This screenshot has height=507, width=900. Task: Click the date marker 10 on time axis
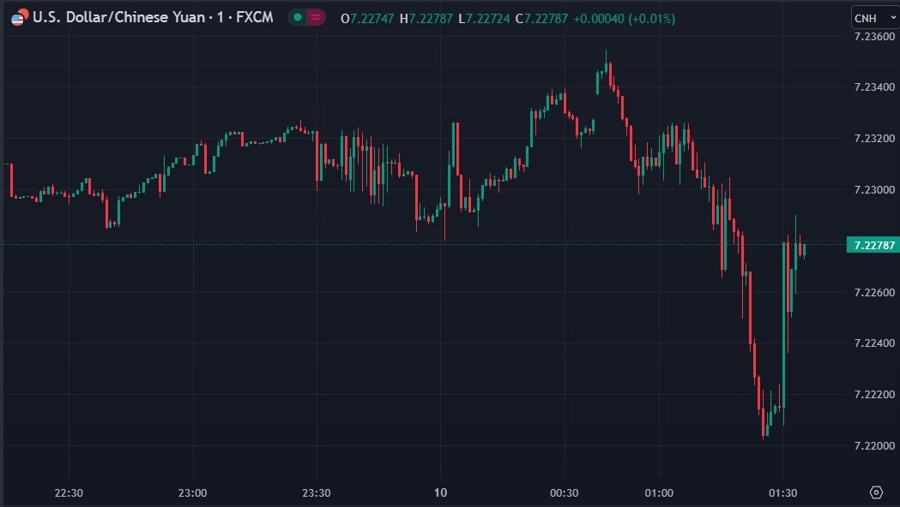[440, 493]
